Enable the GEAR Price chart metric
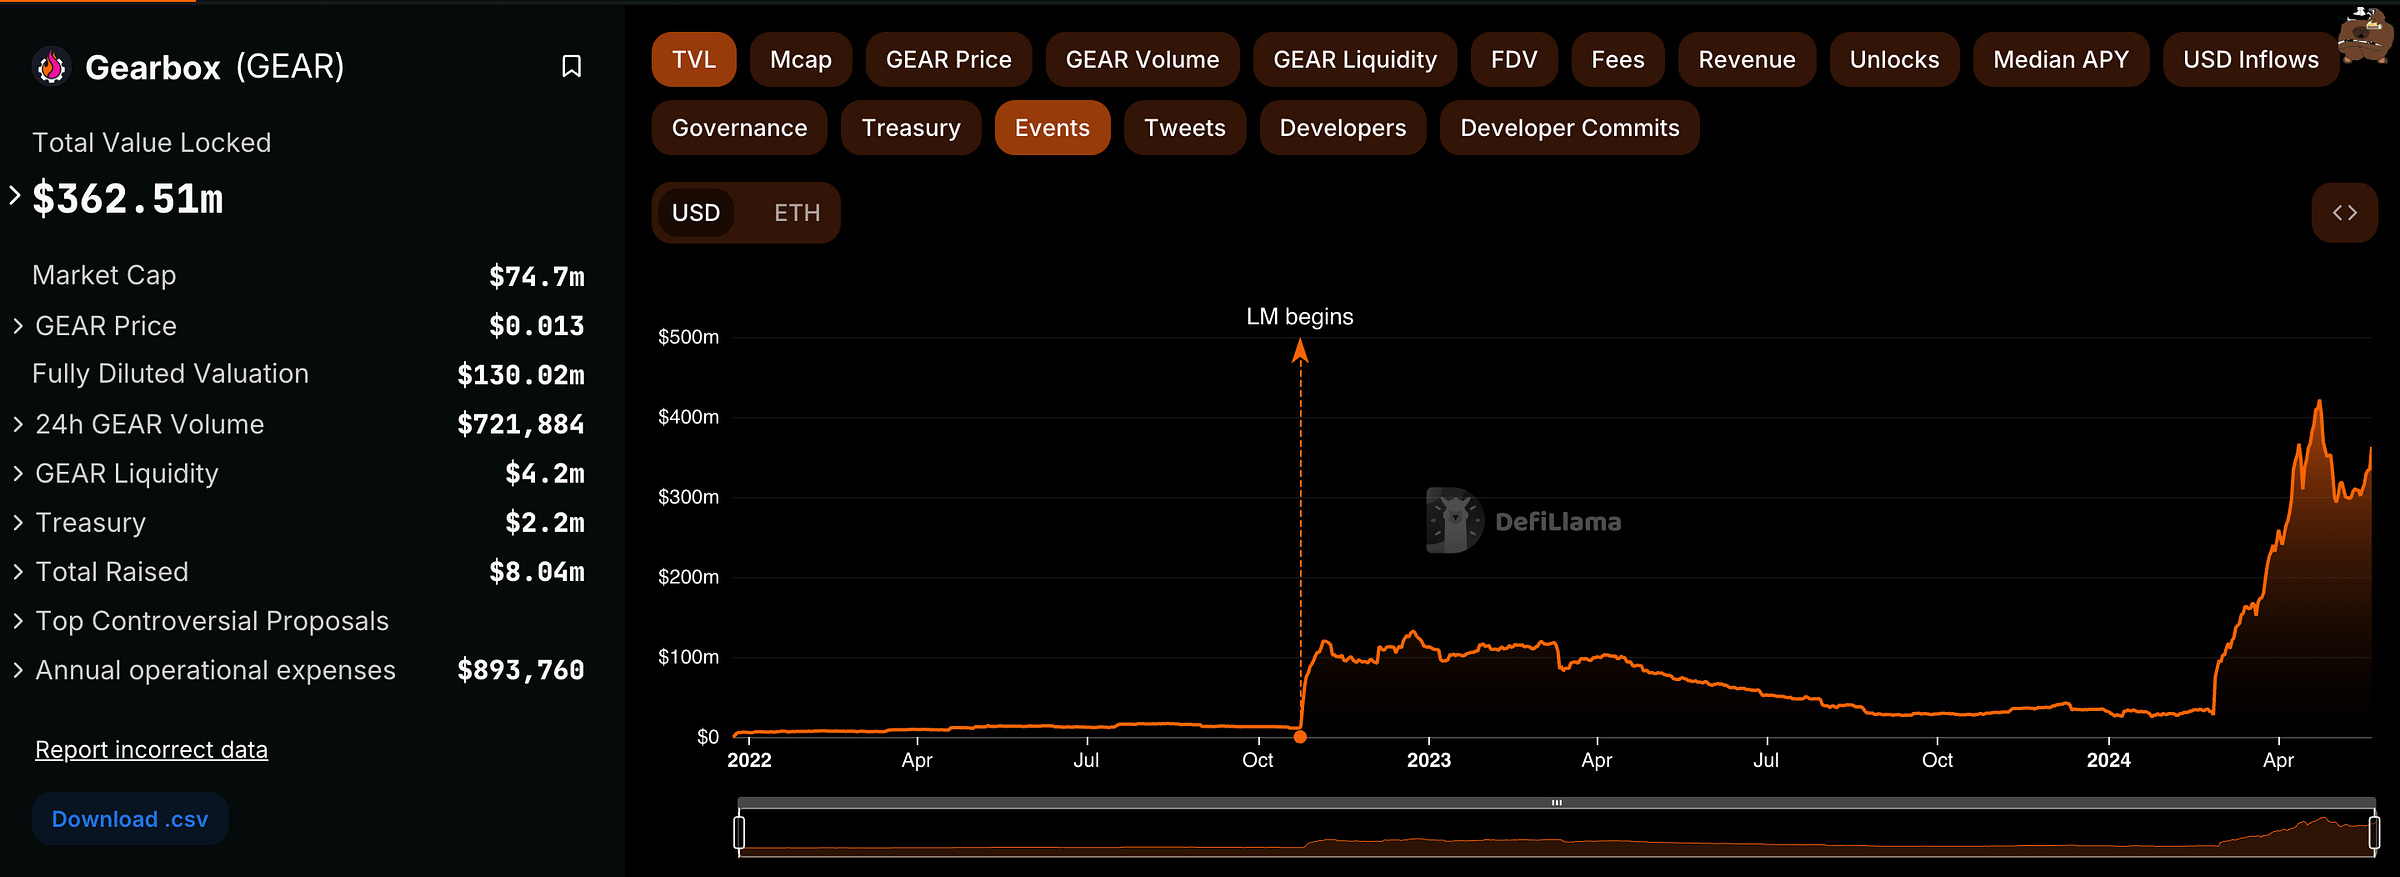 click(949, 60)
